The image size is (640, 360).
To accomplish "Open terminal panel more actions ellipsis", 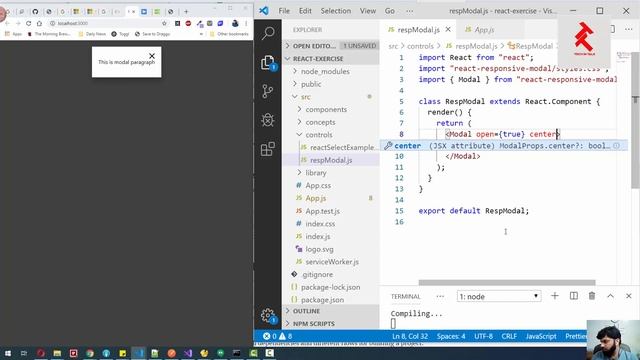I will [440, 296].
